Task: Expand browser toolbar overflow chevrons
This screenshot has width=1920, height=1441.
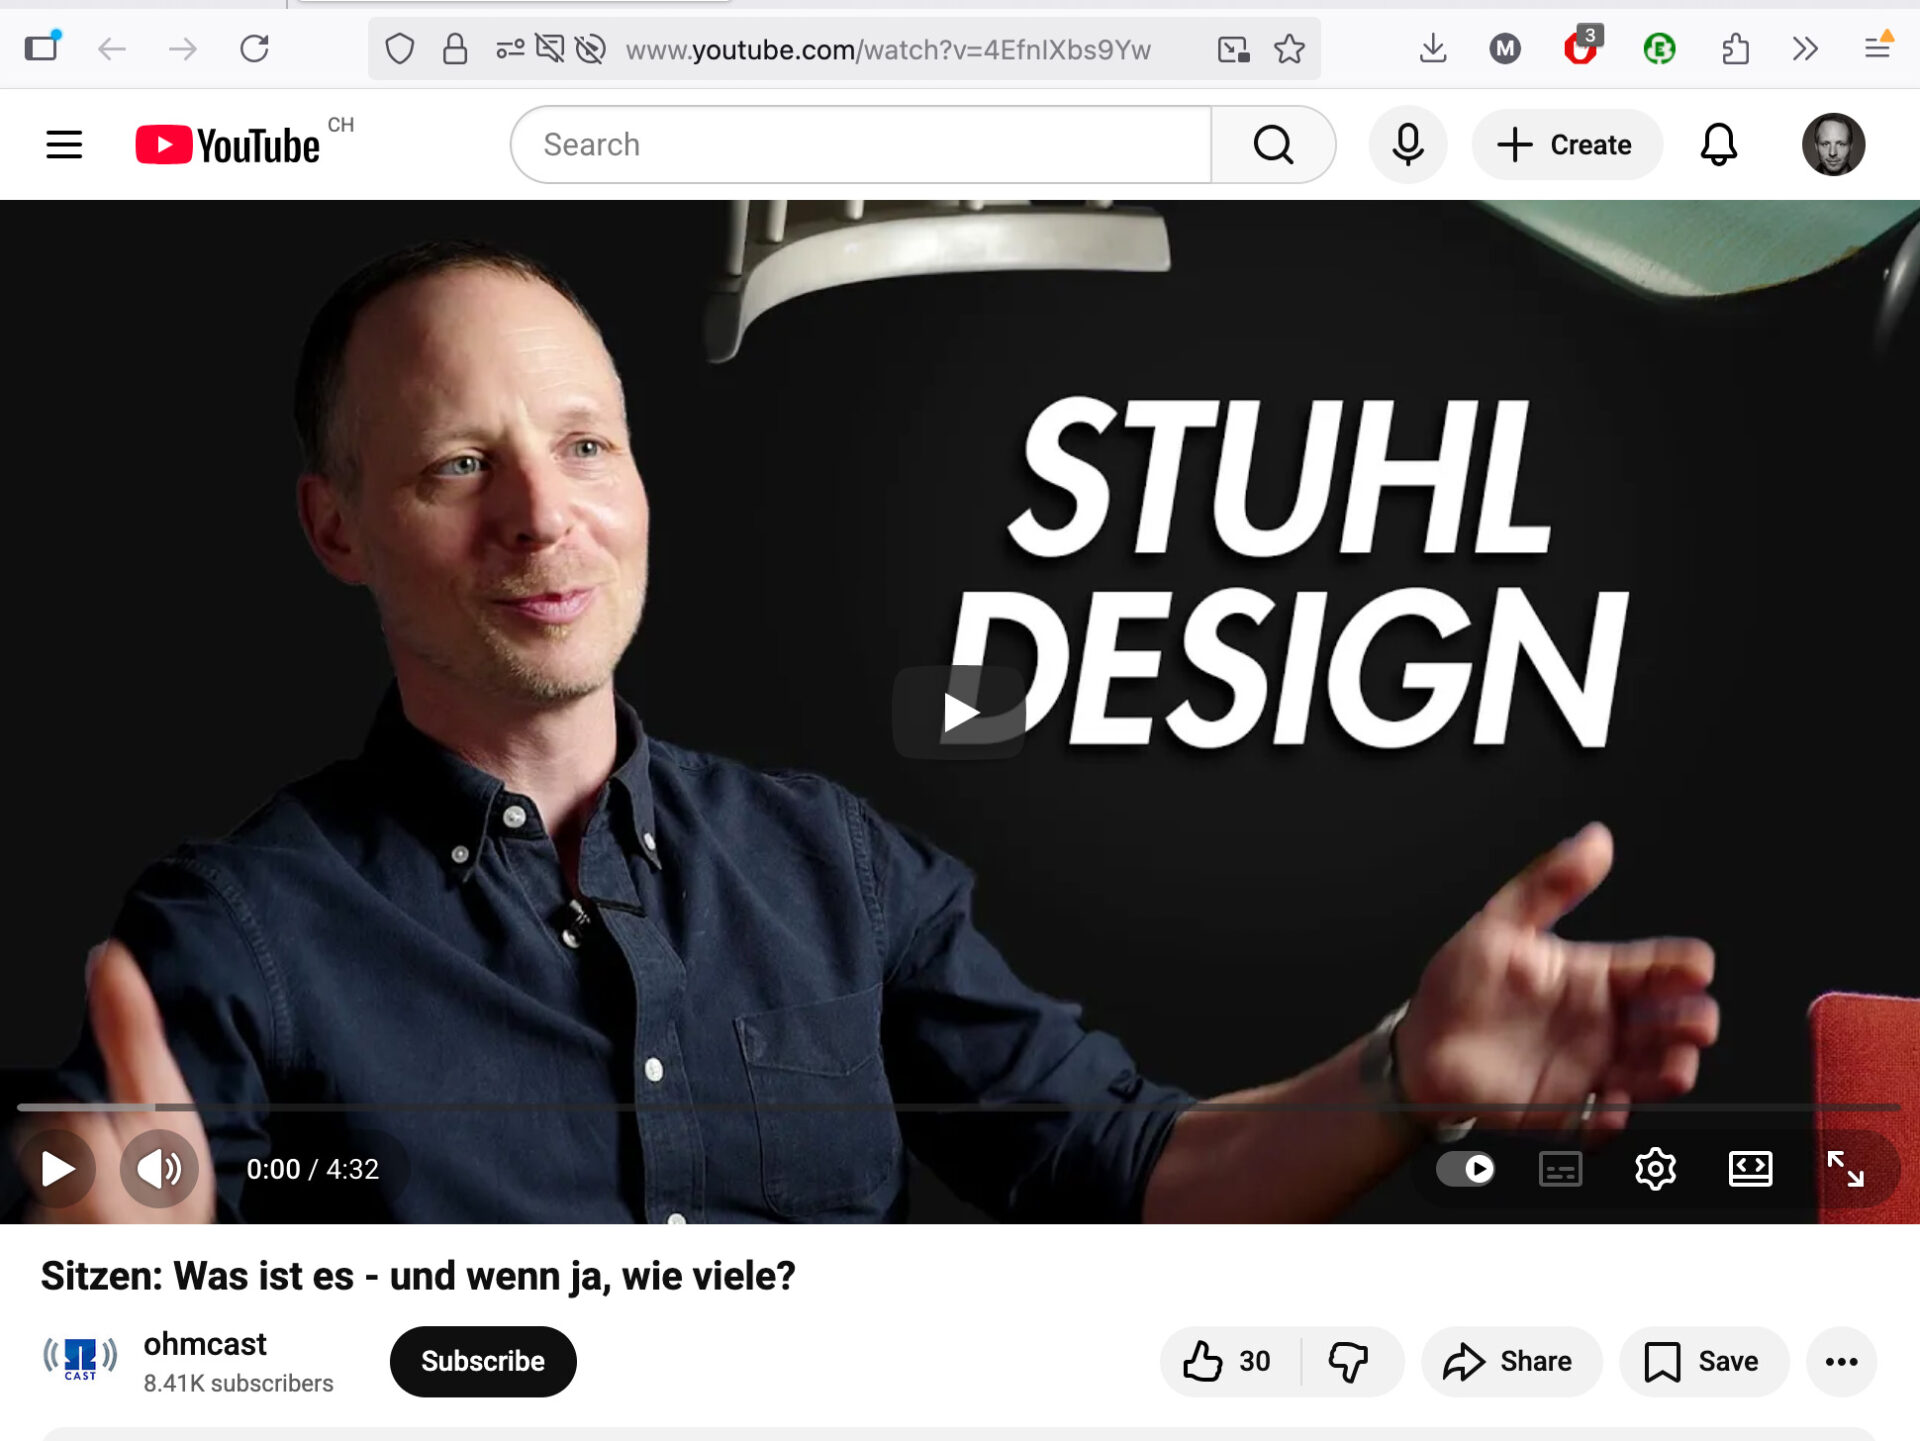Action: (1804, 49)
